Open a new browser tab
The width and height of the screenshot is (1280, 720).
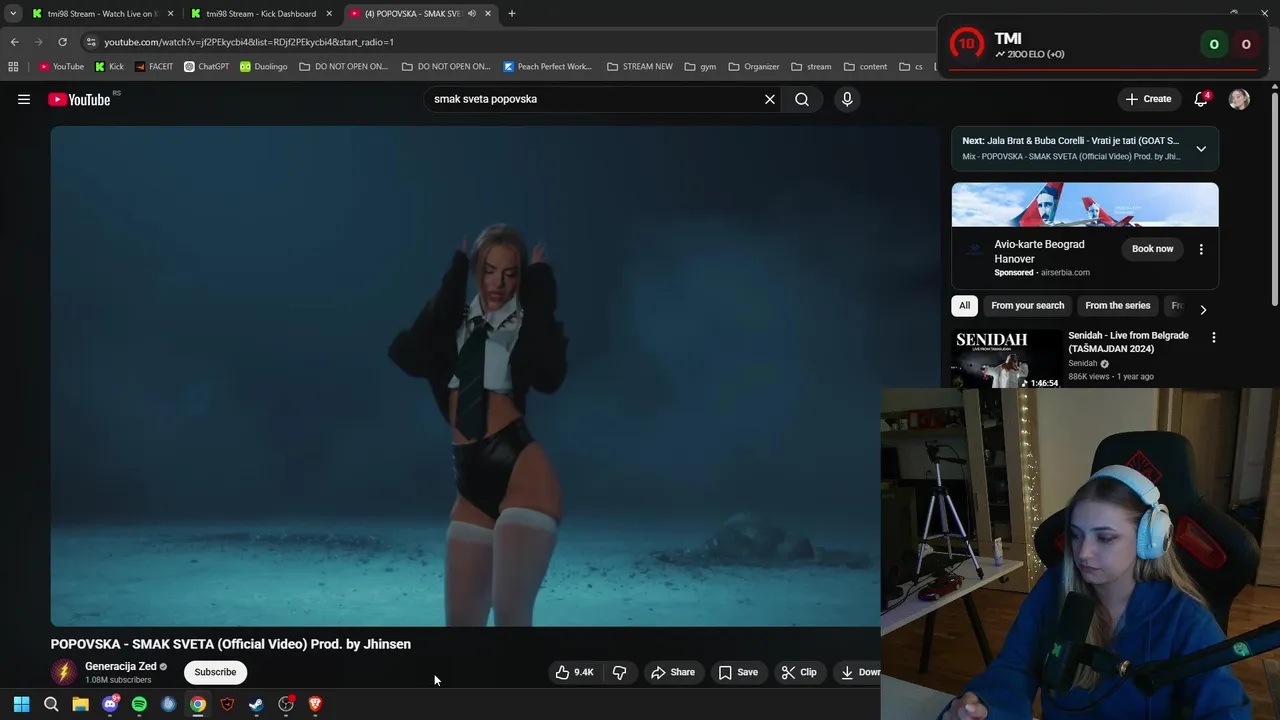point(512,13)
